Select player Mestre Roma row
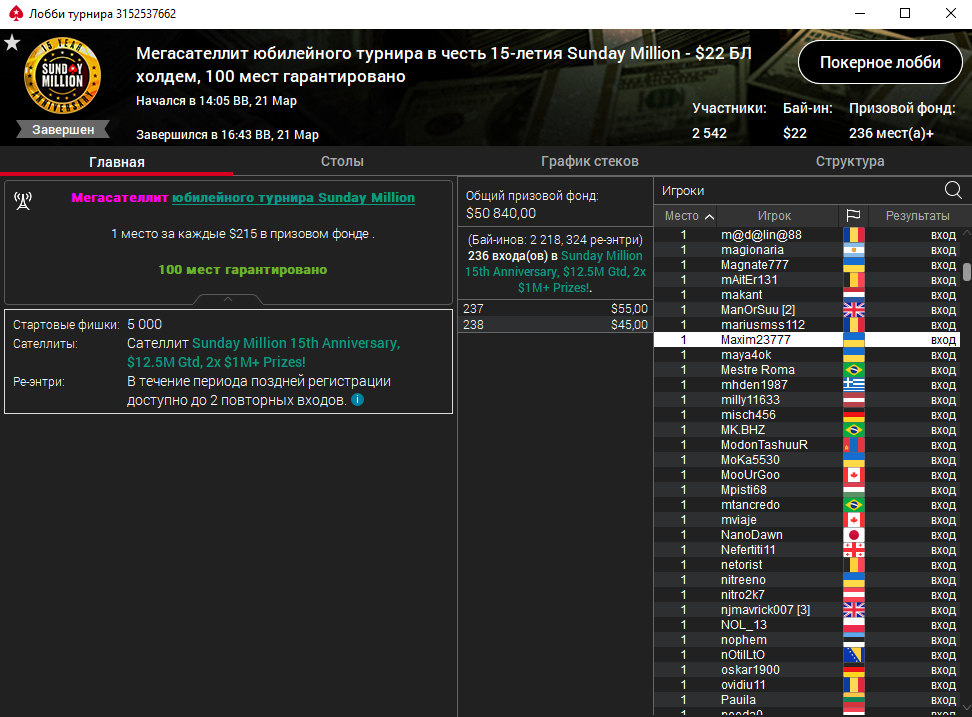972x717 pixels. 806,370
